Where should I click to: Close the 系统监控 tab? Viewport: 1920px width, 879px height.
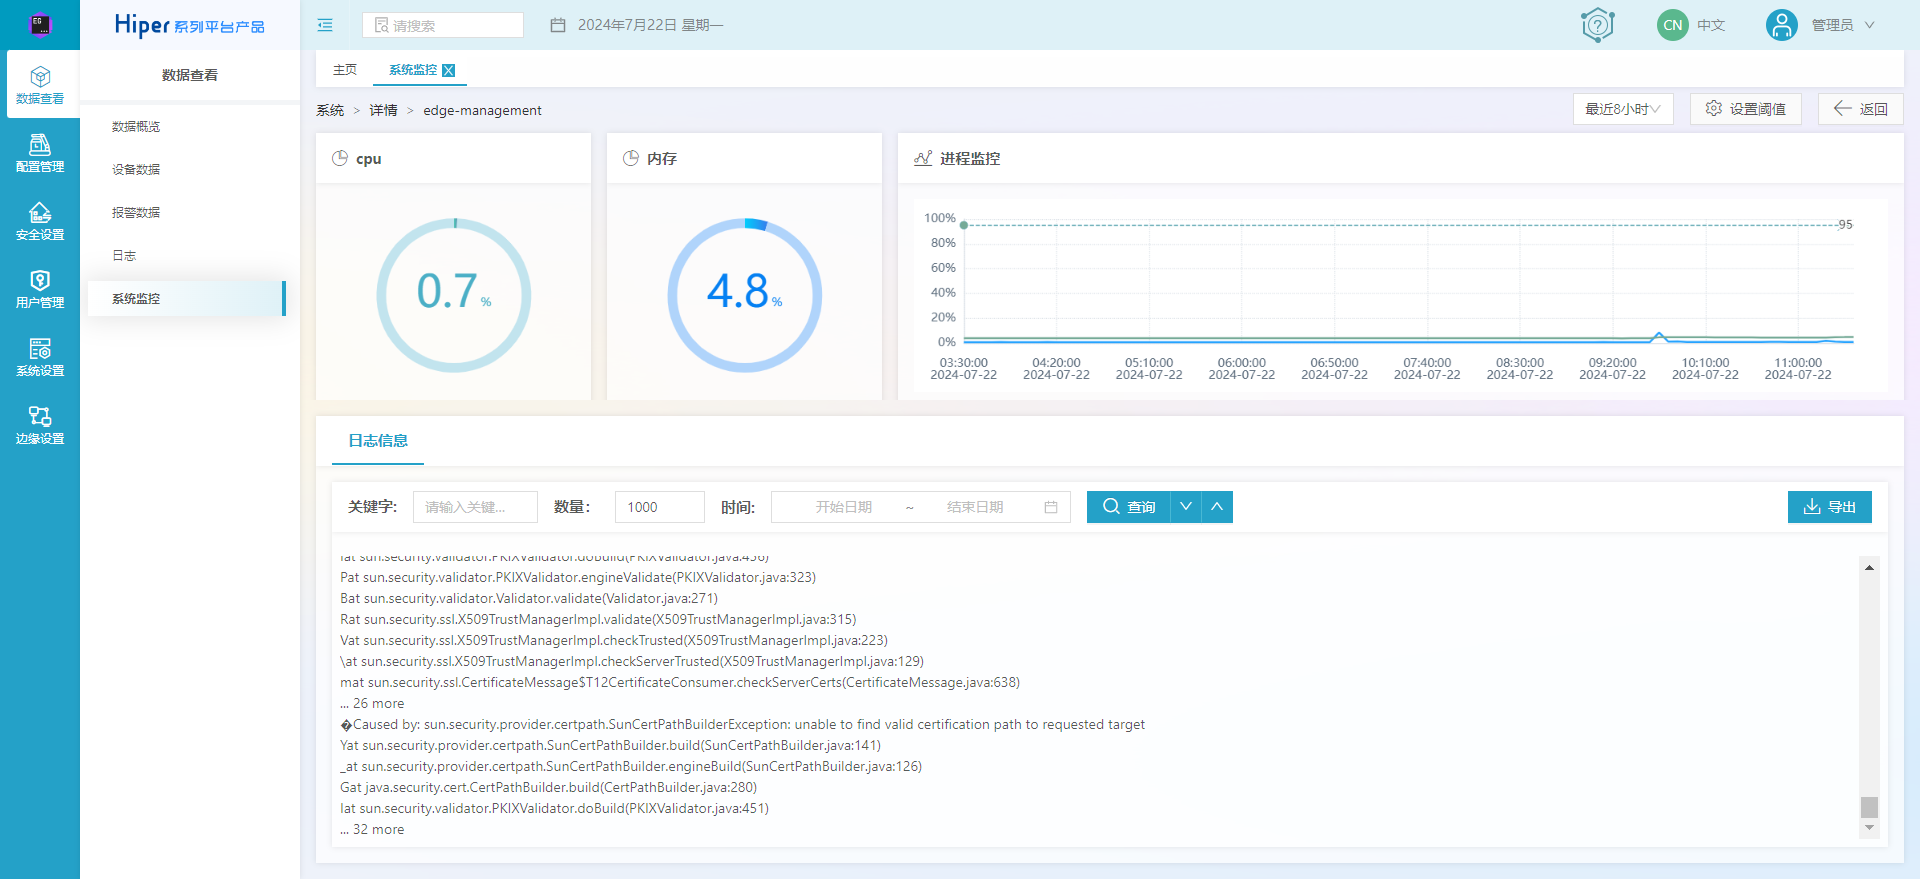tap(448, 70)
